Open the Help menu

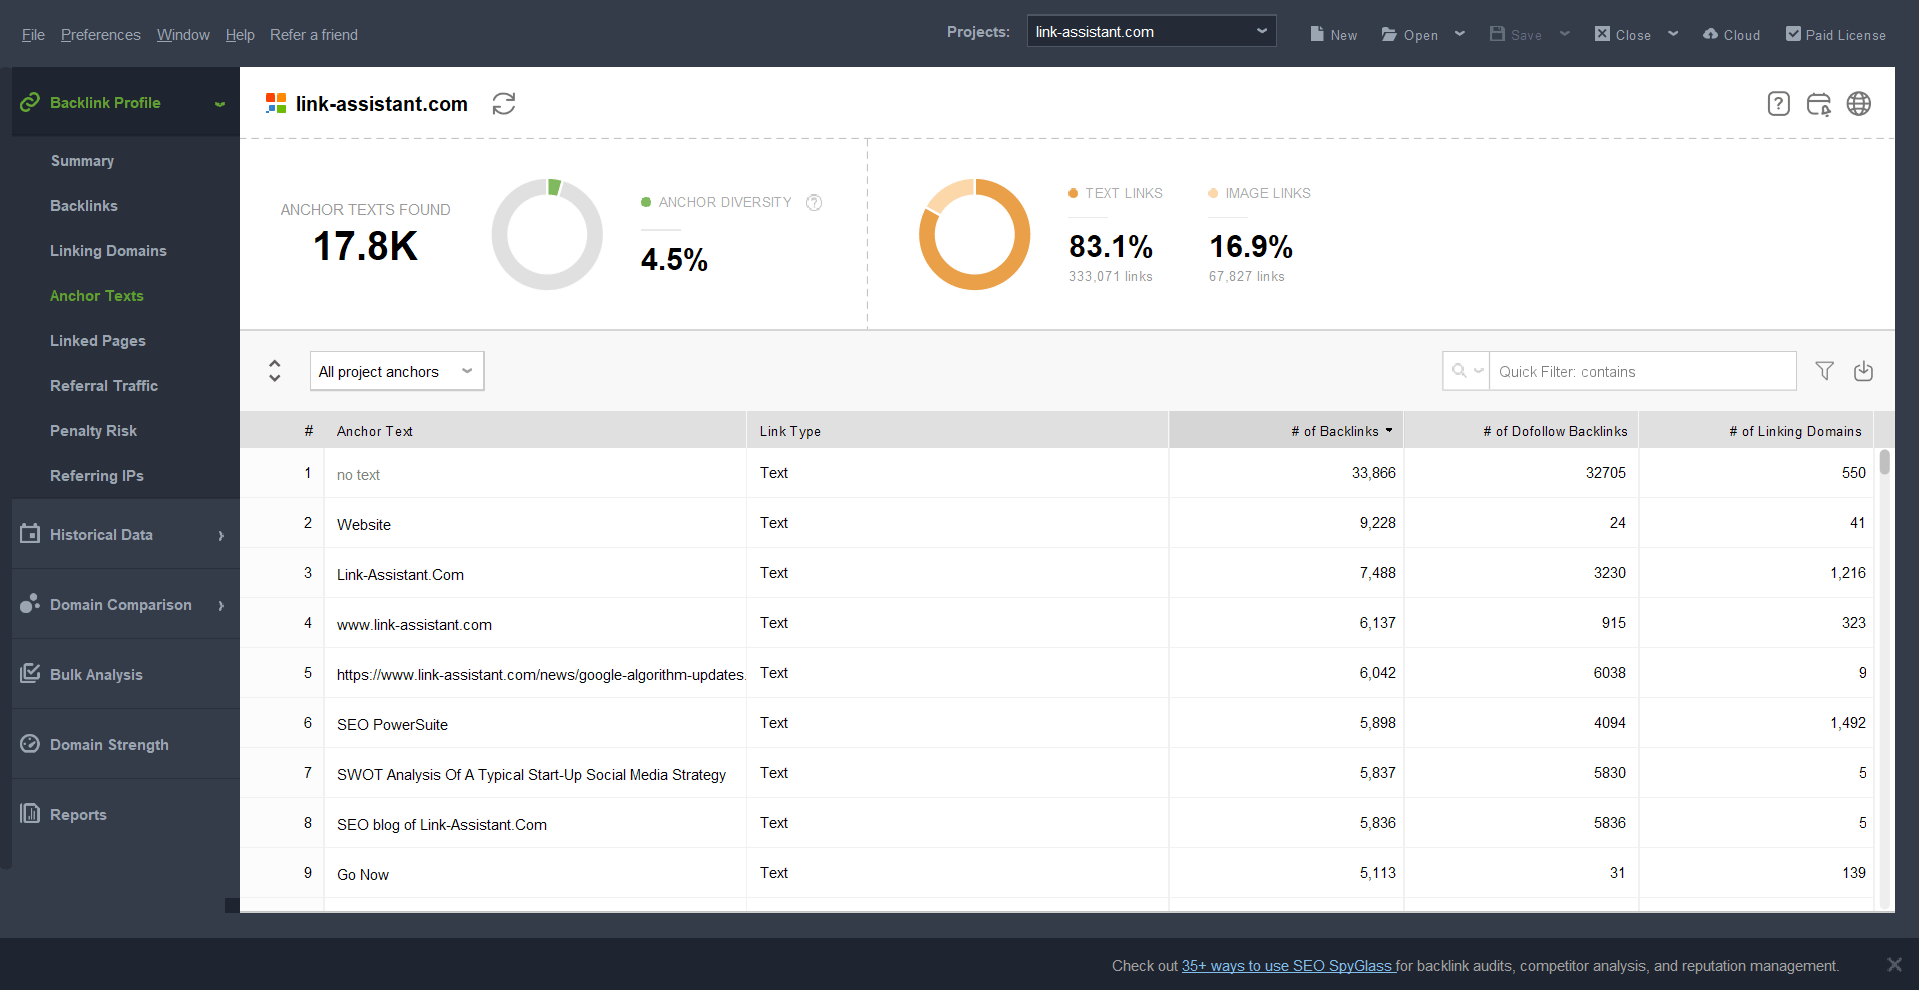tap(240, 35)
